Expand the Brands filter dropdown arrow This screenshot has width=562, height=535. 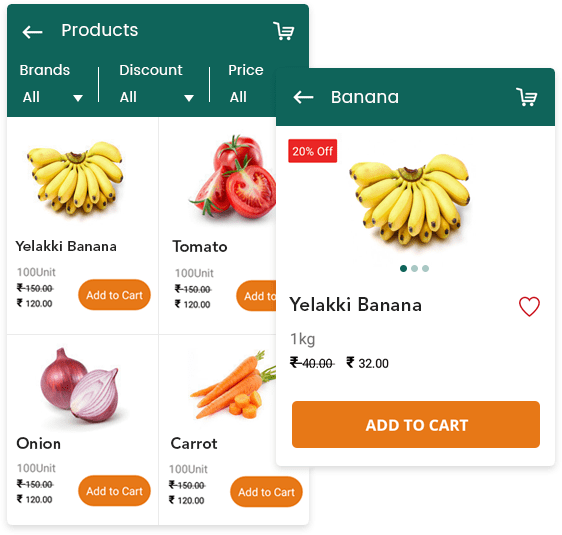click(78, 98)
